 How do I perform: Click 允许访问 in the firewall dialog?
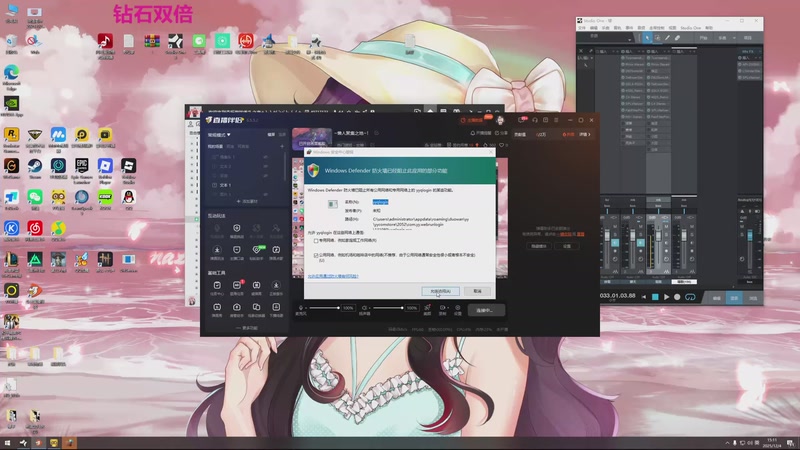(x=440, y=291)
